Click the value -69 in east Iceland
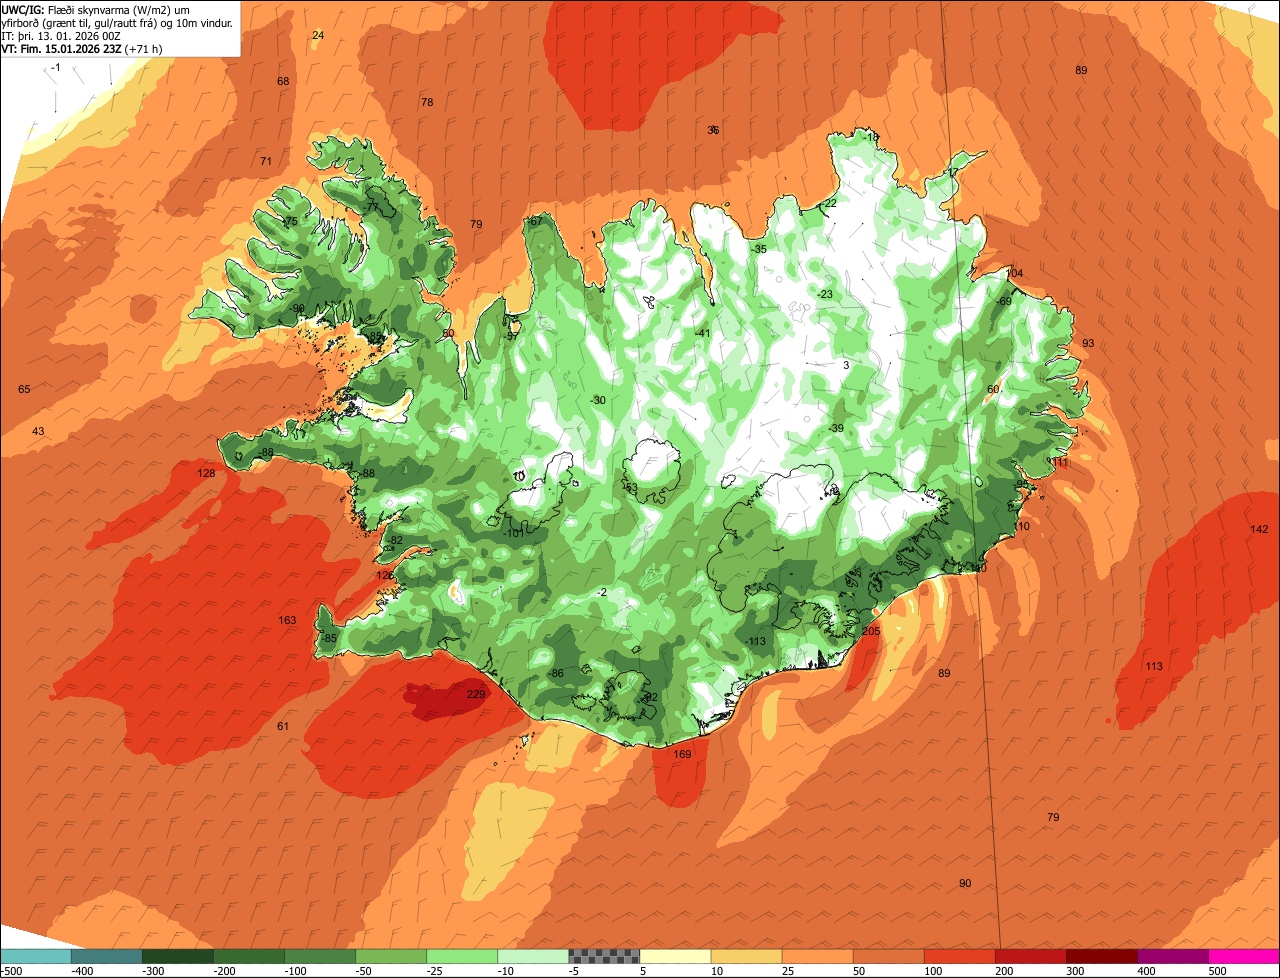Image resolution: width=1280 pixels, height=978 pixels. click(1004, 301)
